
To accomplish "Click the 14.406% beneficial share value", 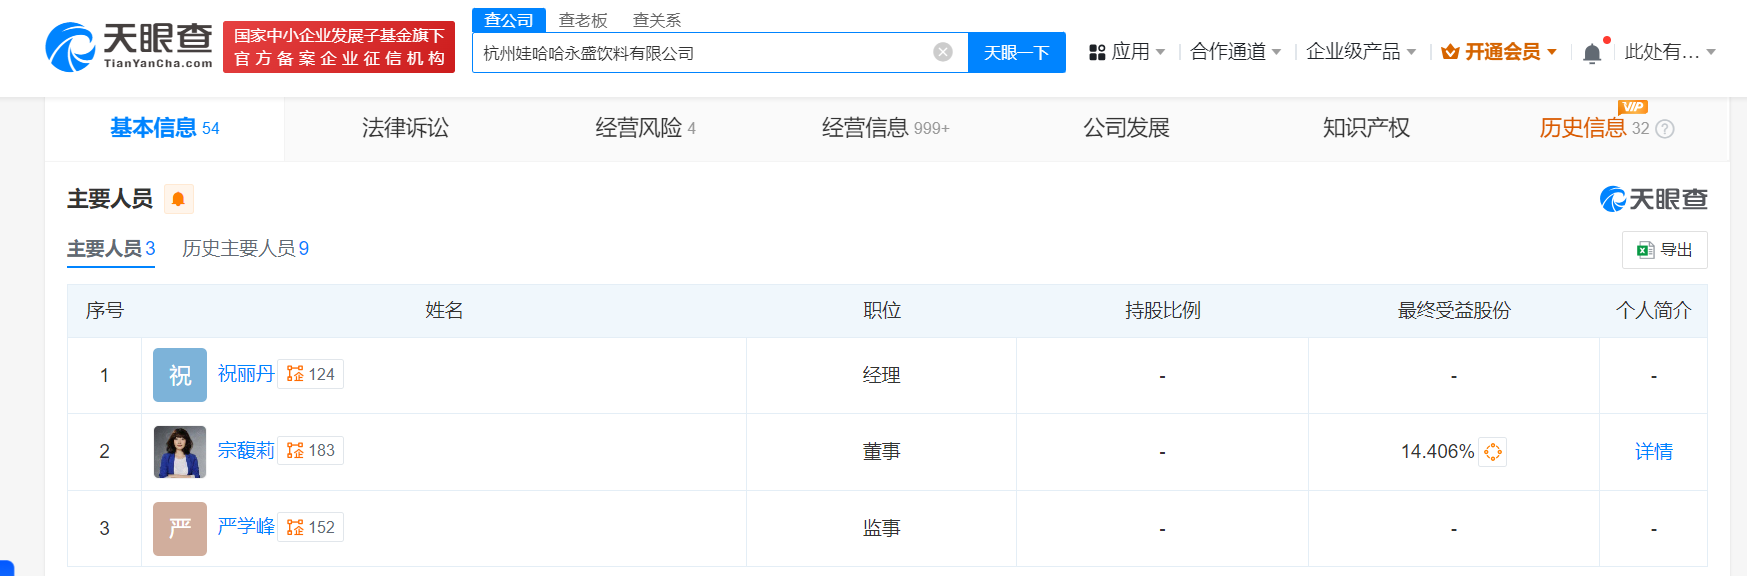I will [1437, 452].
